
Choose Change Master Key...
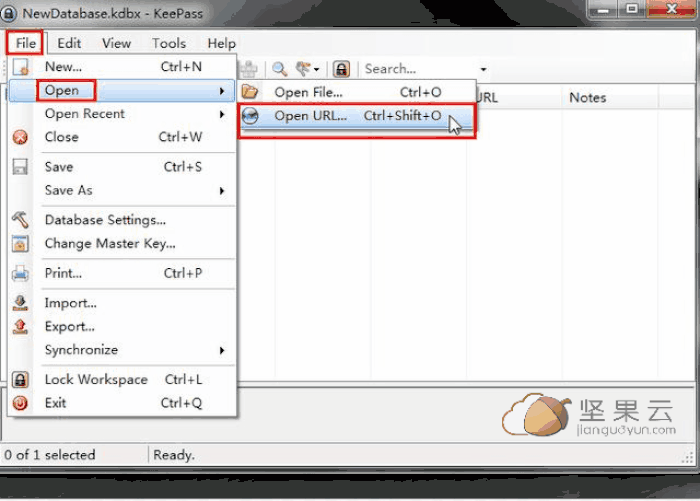coord(122,244)
